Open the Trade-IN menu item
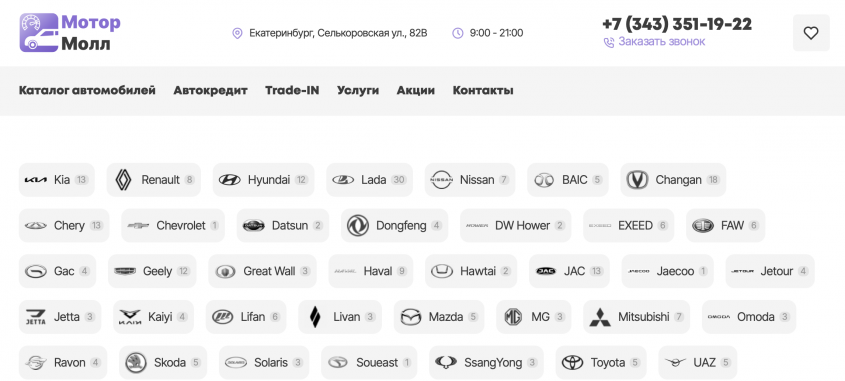 292,91
